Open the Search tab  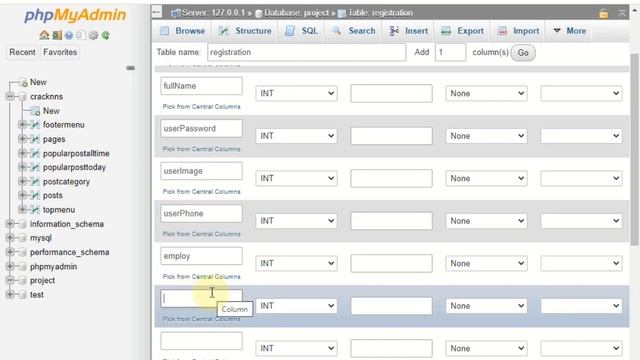pos(353,31)
